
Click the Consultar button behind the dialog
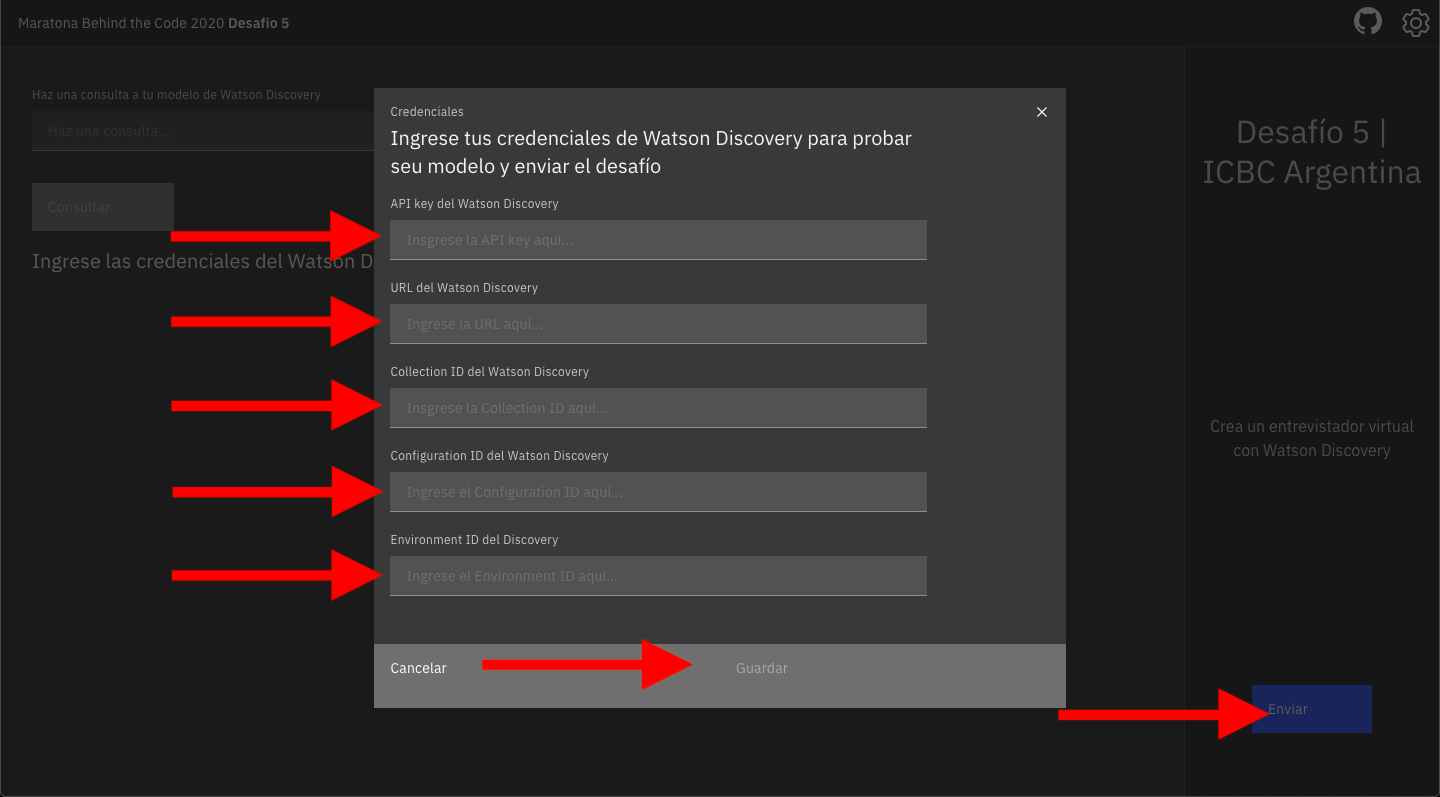coord(103,207)
